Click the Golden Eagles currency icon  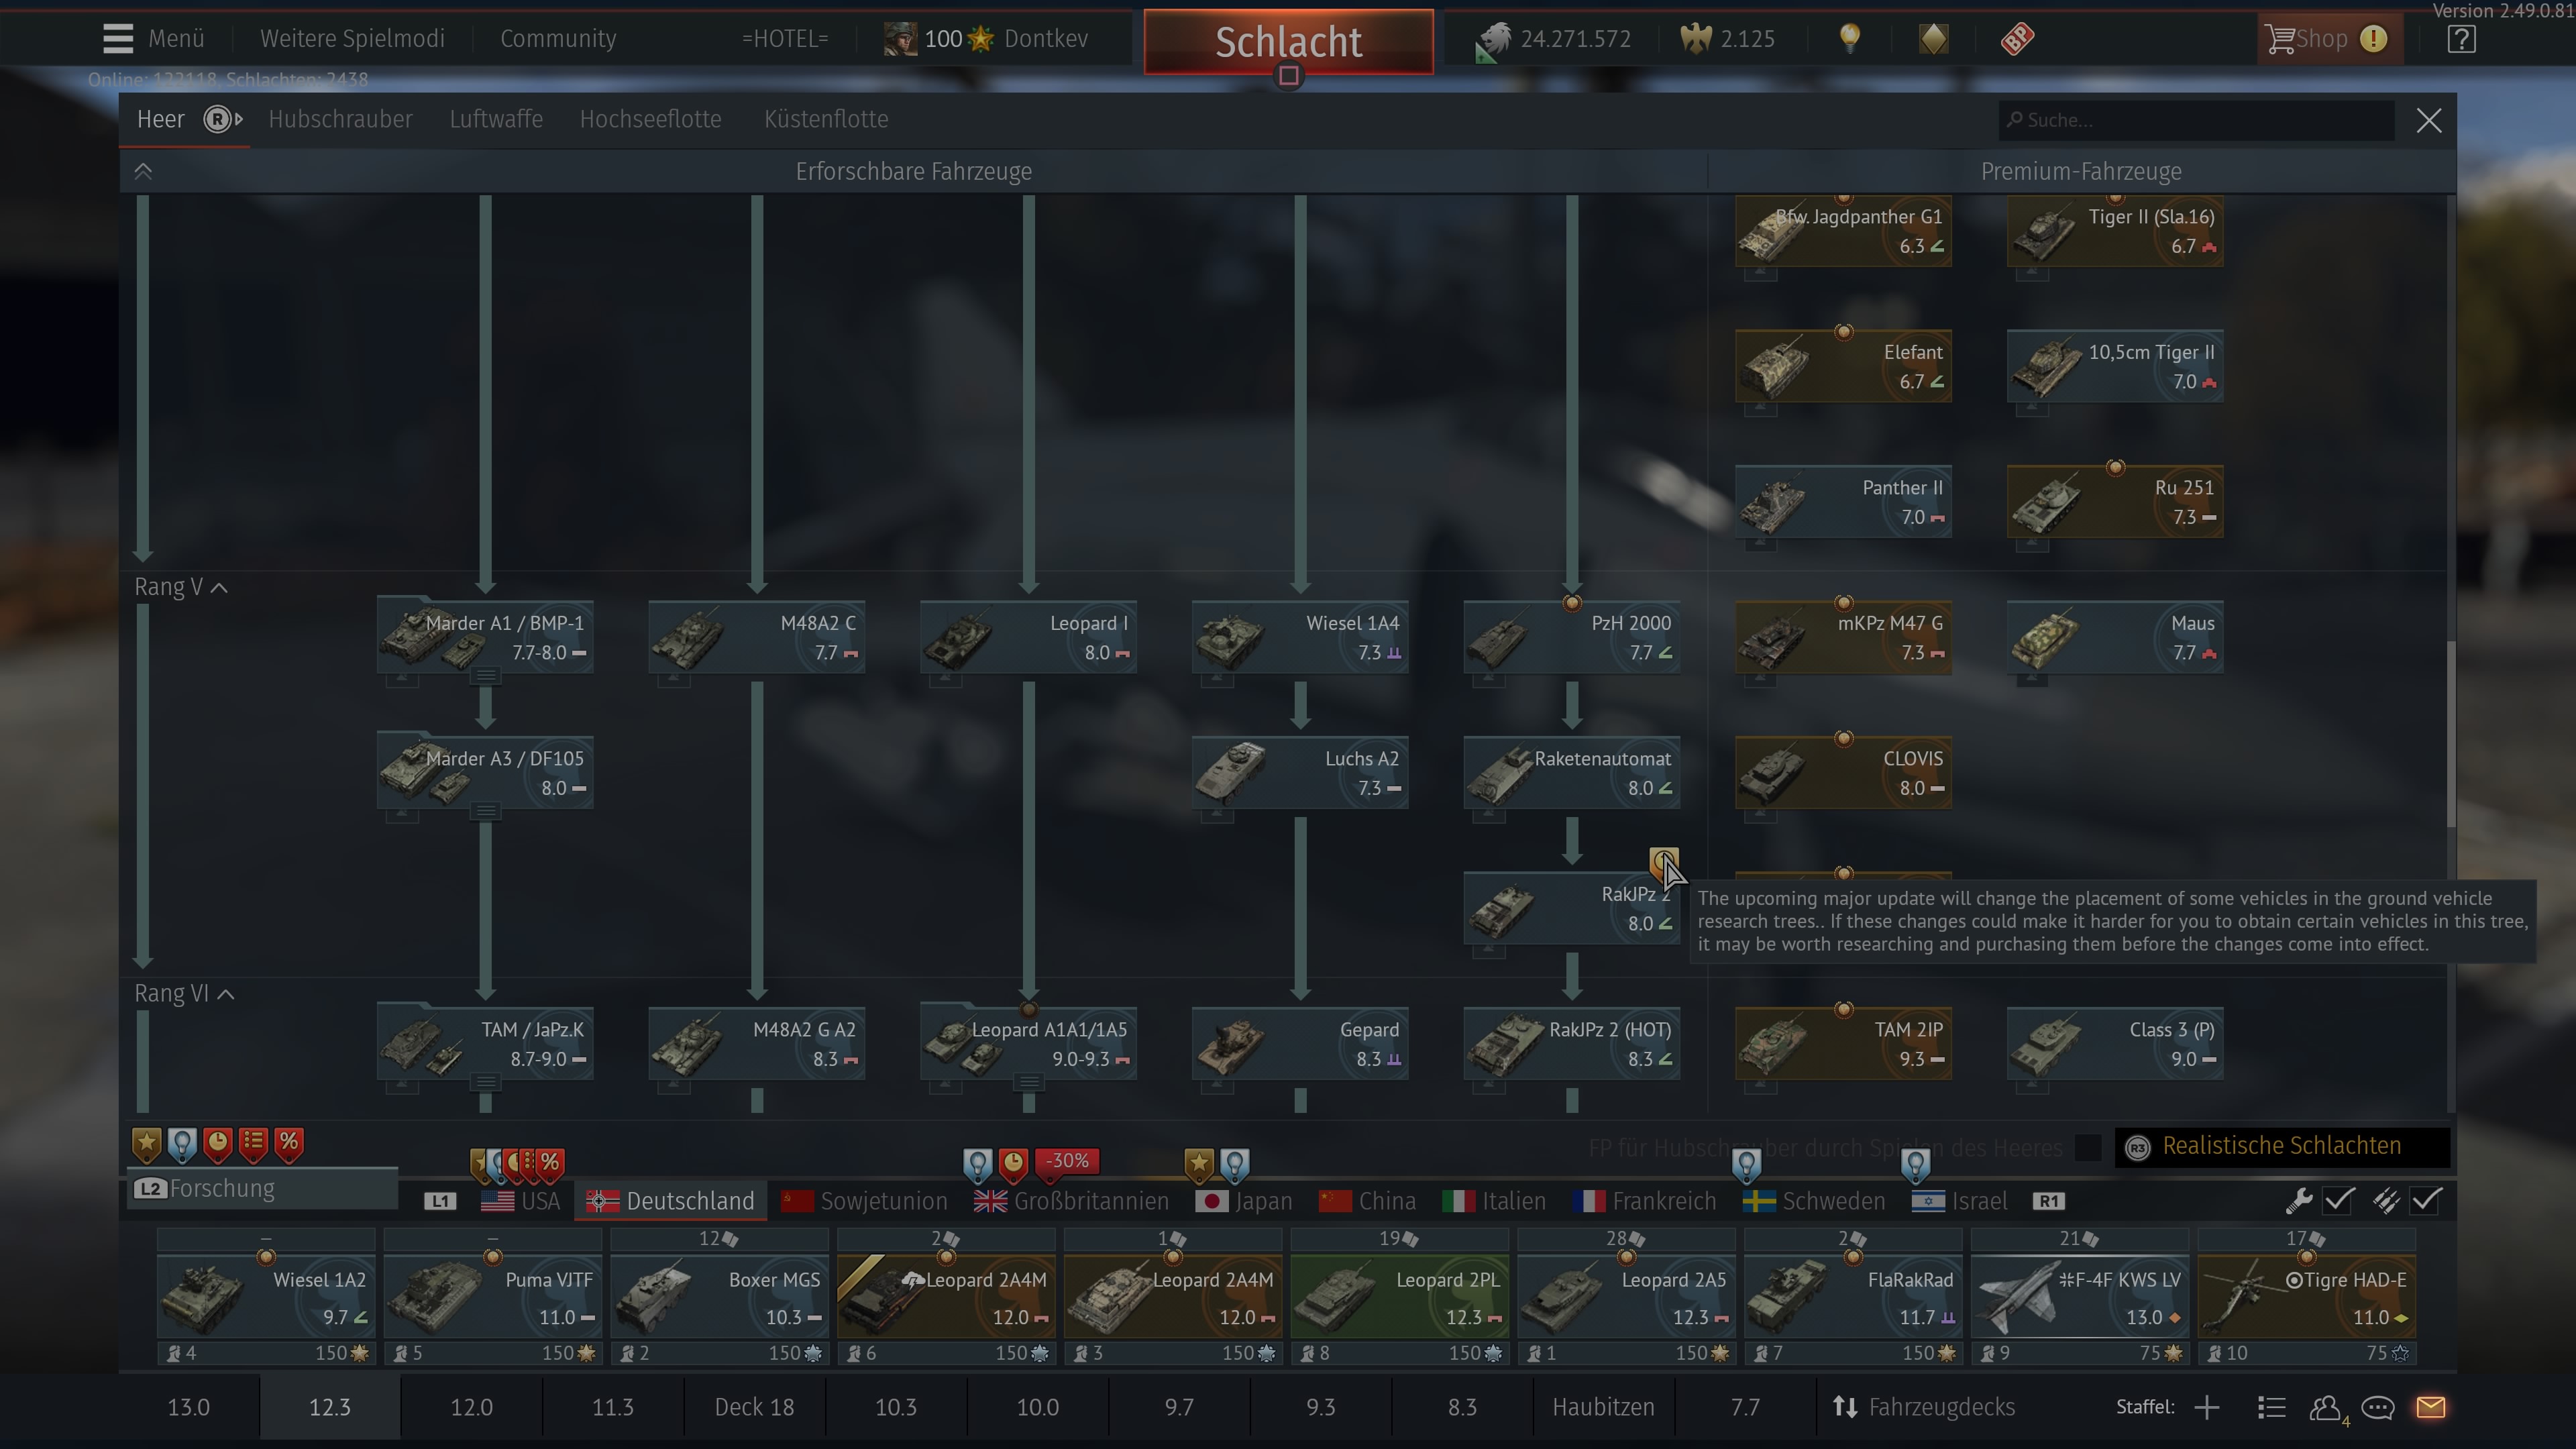(1696, 39)
